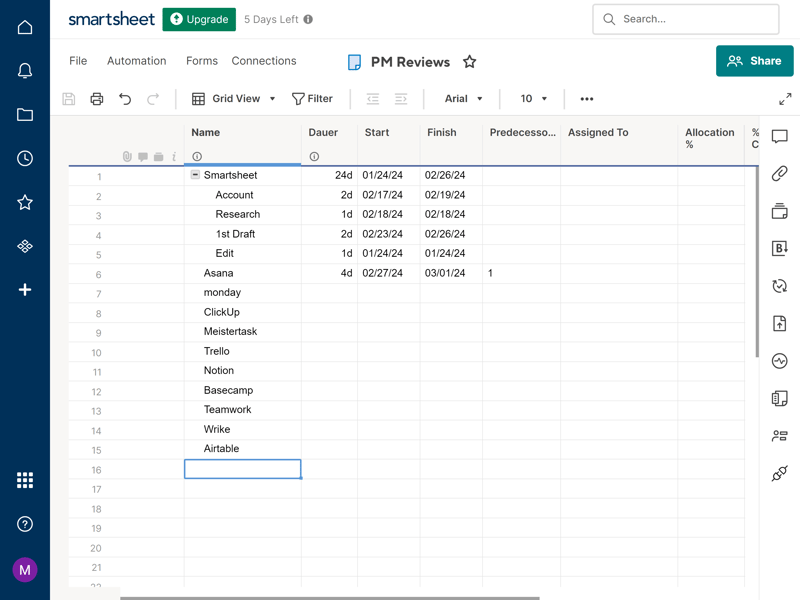Click the Smartsheet duration cell 24d
The image size is (800, 600).
point(329,175)
